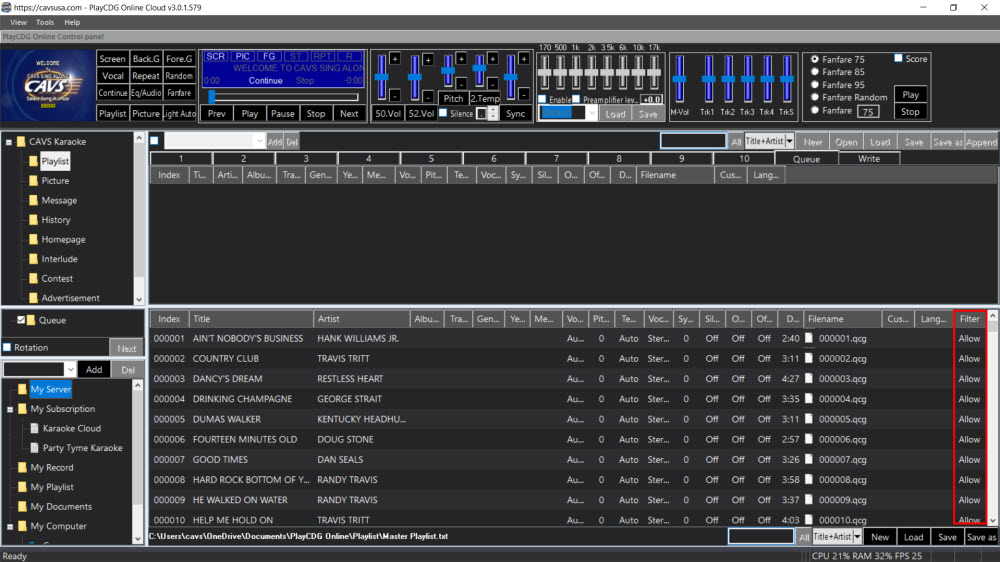Screen dimensions: 1000x562
Task: Tick the Preamplifier level checkbox
Action: click(576, 100)
